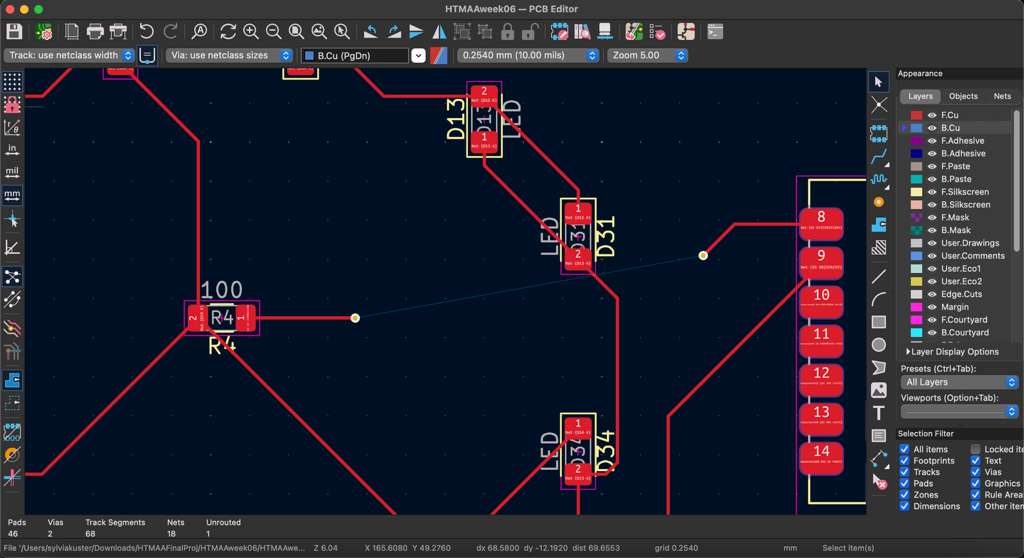
Task: Select the Add Vias tool
Action: [879, 202]
